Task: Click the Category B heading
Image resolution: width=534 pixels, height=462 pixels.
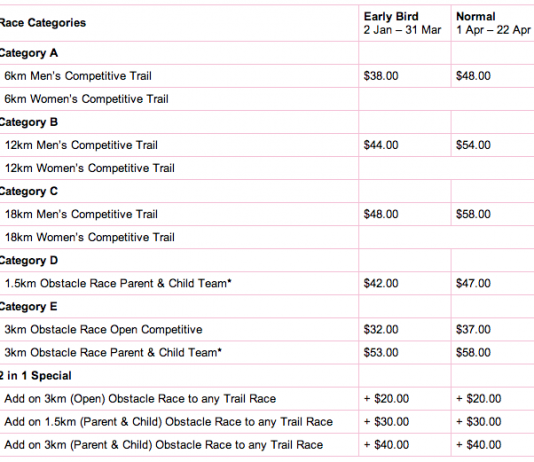Action: (x=29, y=122)
